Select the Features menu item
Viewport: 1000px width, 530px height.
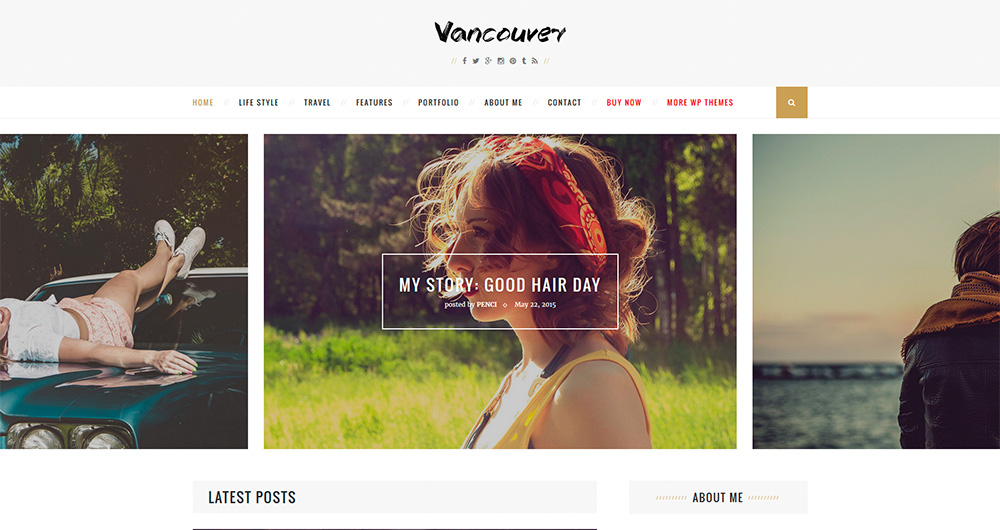point(374,103)
